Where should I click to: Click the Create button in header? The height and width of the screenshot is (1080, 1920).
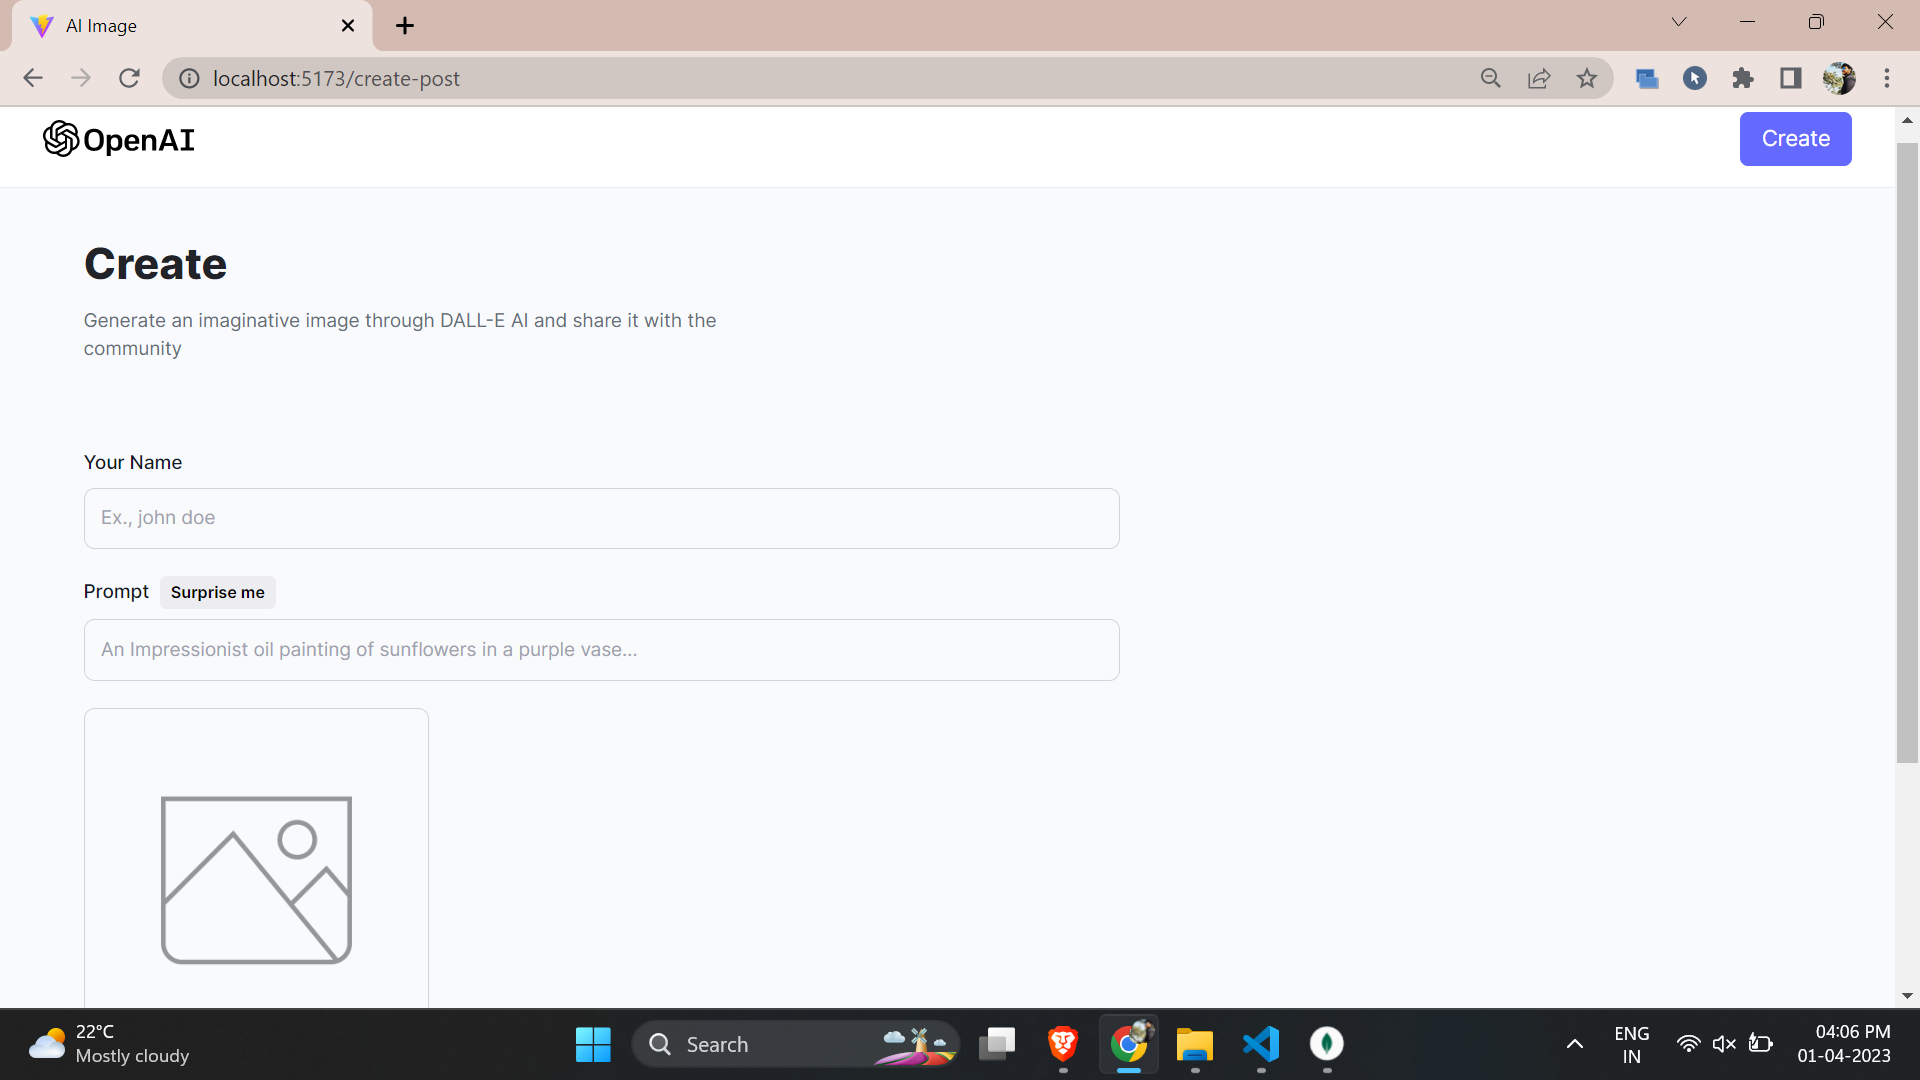(x=1795, y=139)
